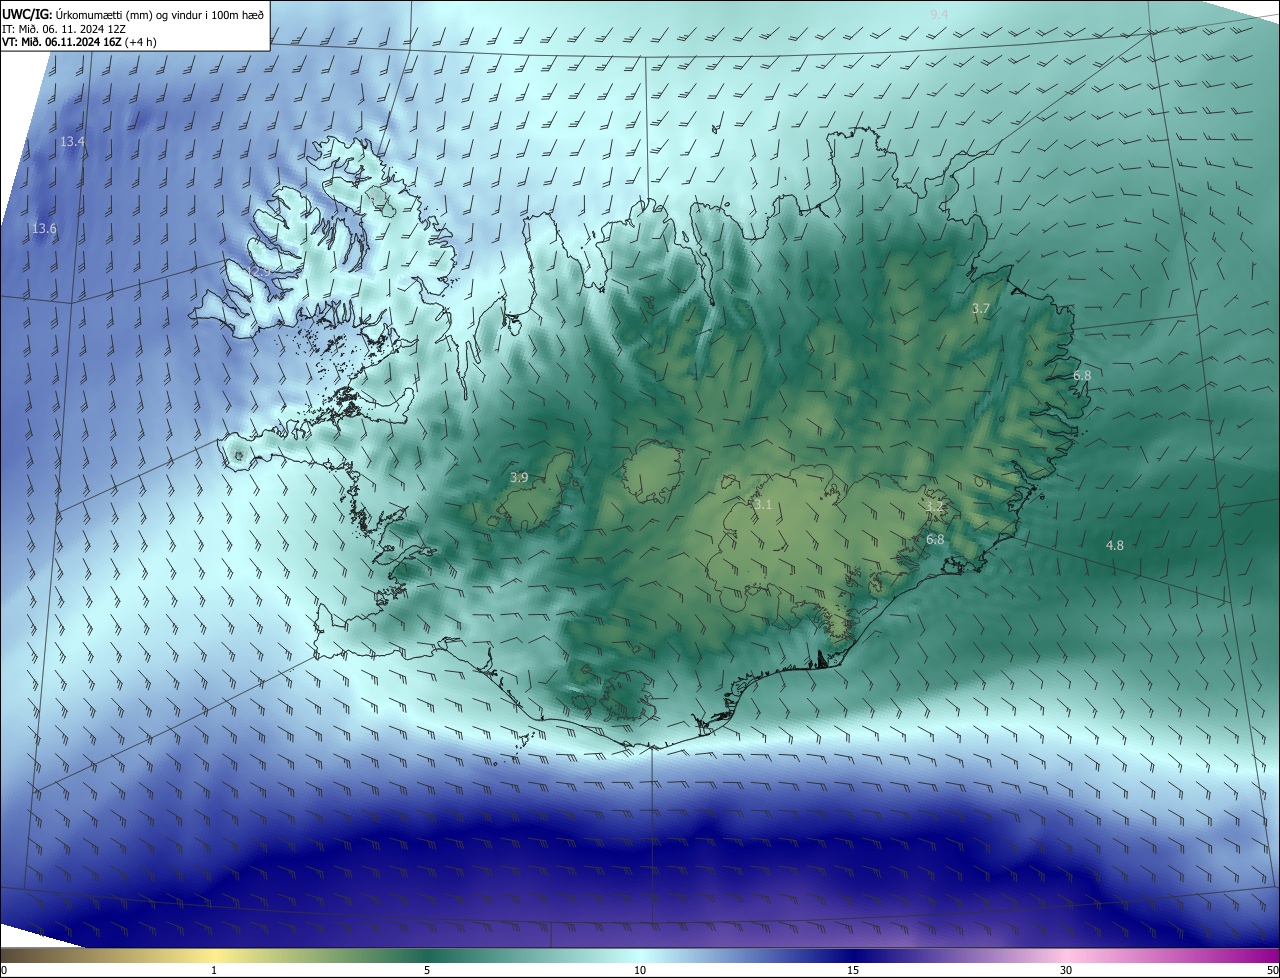Click the 13.4 value label on the map
This screenshot has height=978, width=1280.
[72, 142]
